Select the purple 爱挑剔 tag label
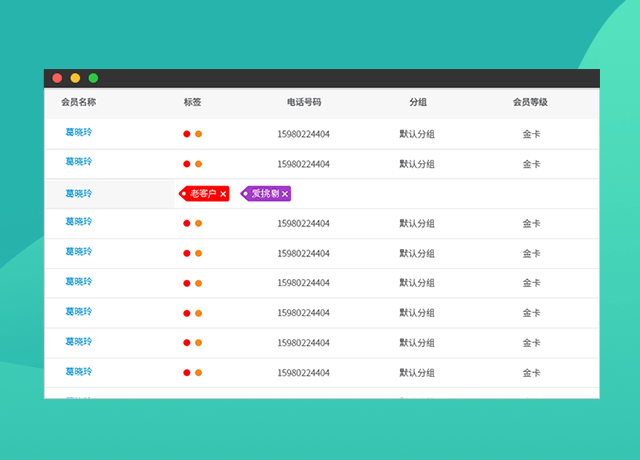The width and height of the screenshot is (640, 460). coord(264,194)
